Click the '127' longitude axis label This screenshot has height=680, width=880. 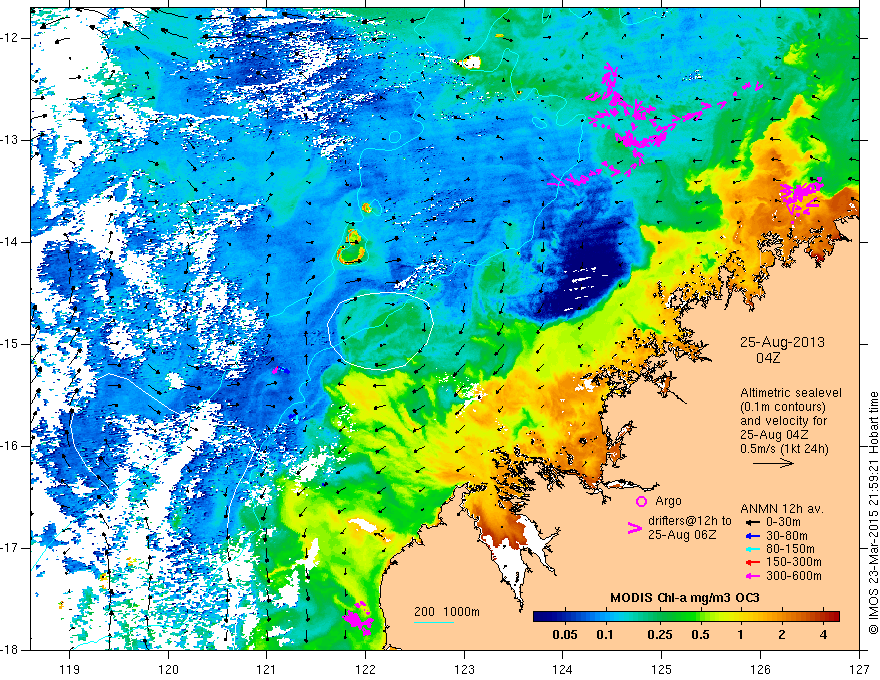tap(859, 669)
